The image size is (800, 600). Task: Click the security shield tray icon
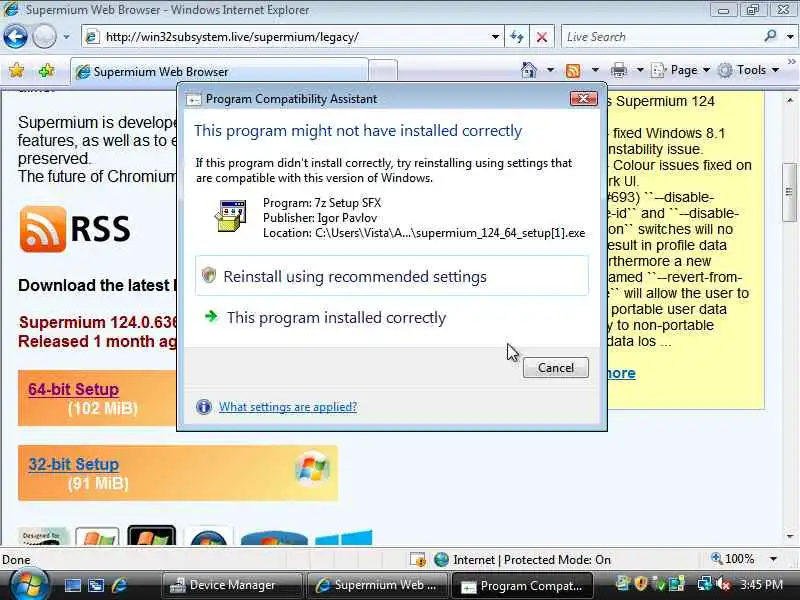click(x=641, y=583)
